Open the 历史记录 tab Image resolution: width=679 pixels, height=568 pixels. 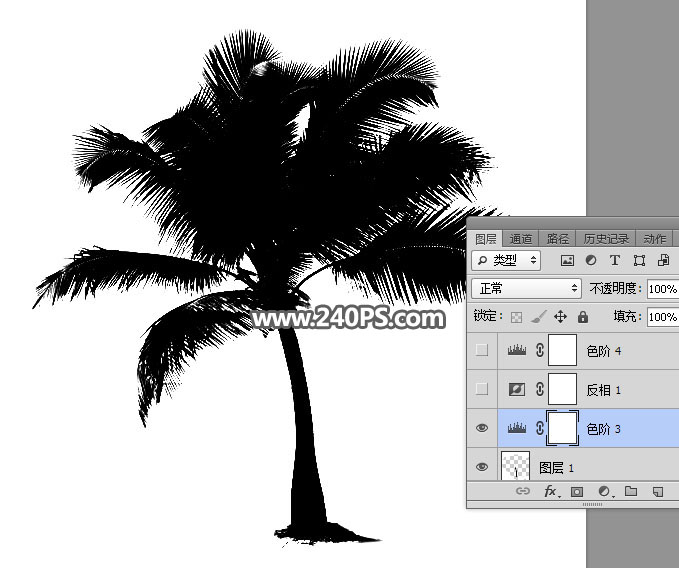[x=606, y=239]
